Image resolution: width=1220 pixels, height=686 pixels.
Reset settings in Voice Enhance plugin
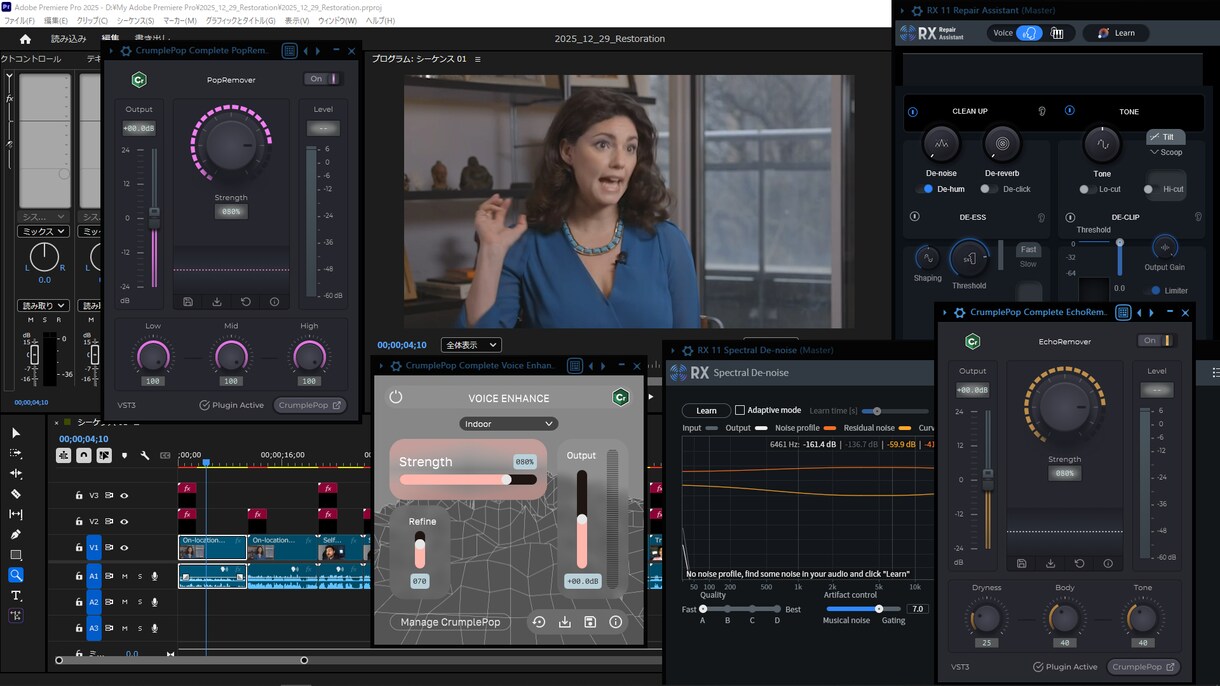539,622
